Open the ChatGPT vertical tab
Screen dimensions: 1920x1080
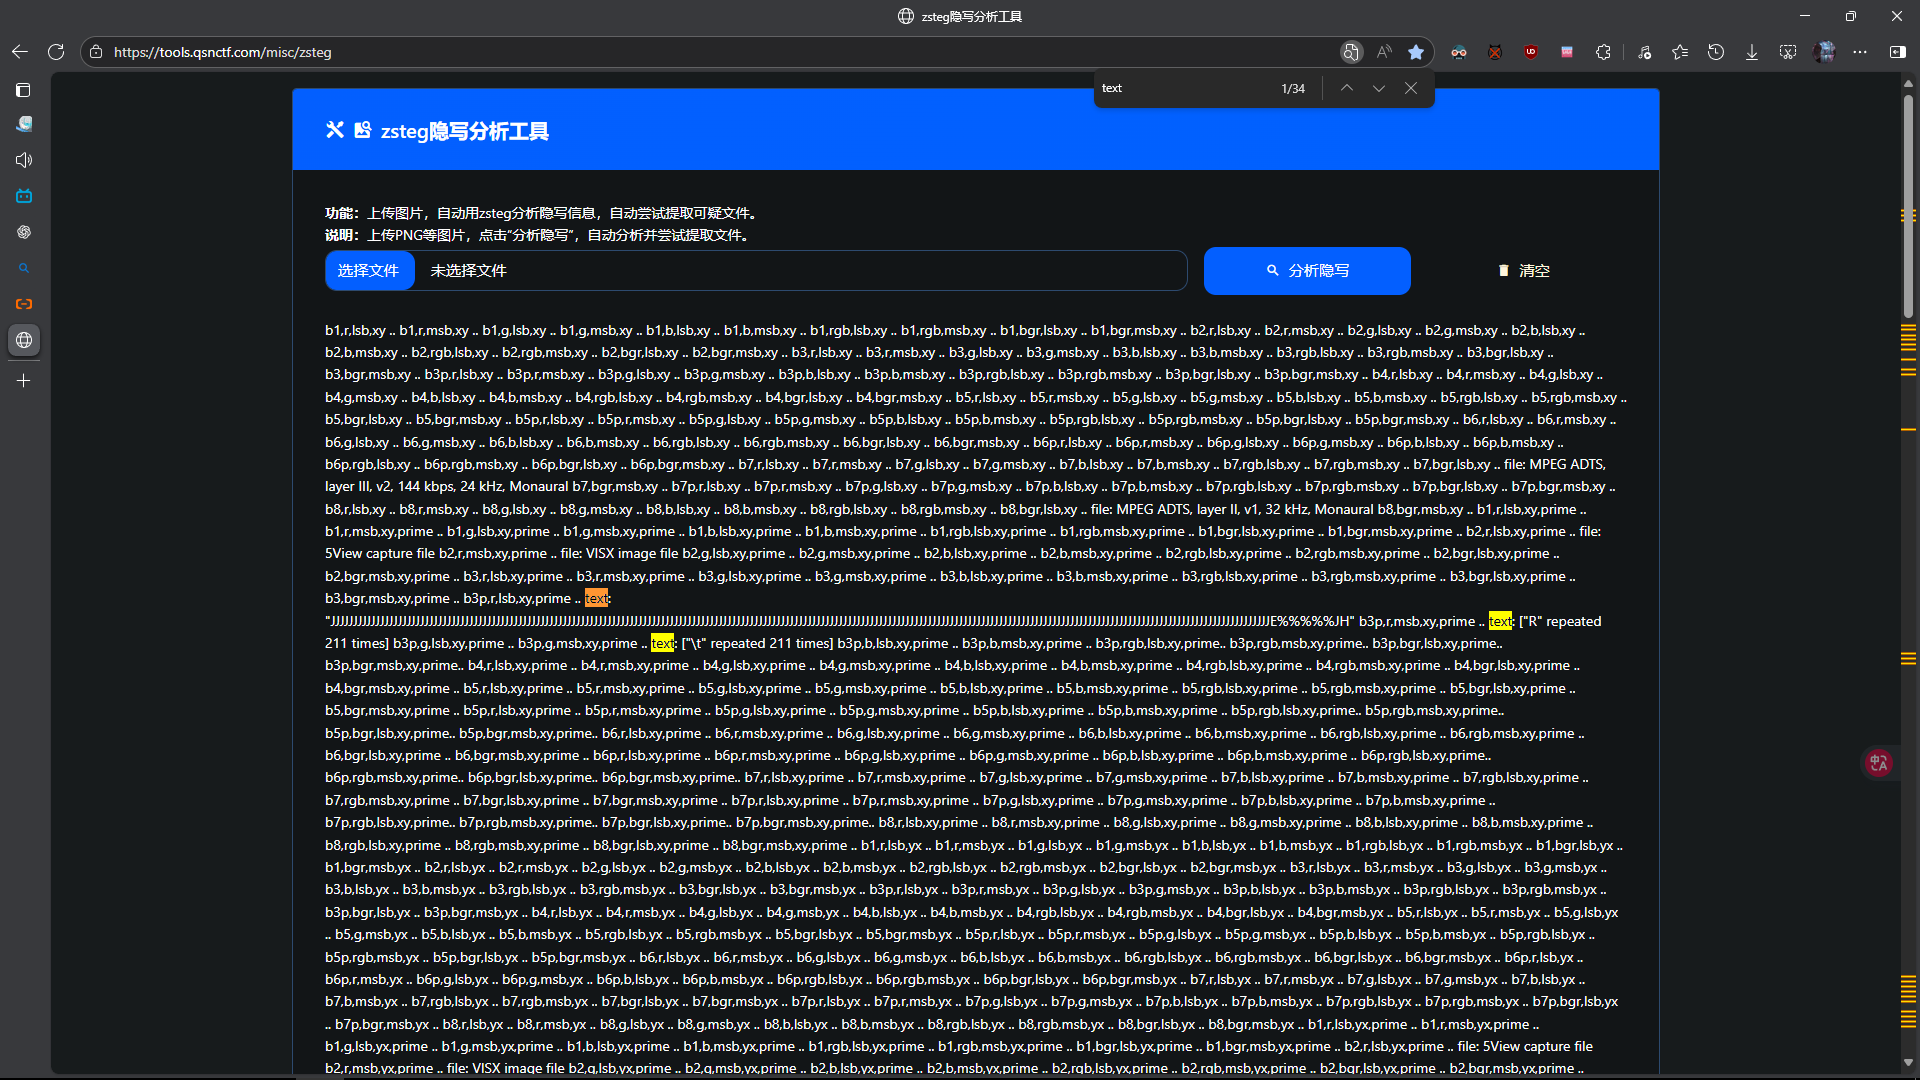24,232
